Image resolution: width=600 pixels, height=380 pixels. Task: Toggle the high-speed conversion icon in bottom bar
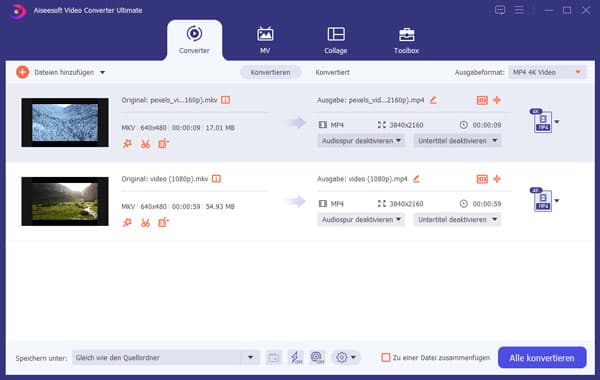[x=317, y=357]
